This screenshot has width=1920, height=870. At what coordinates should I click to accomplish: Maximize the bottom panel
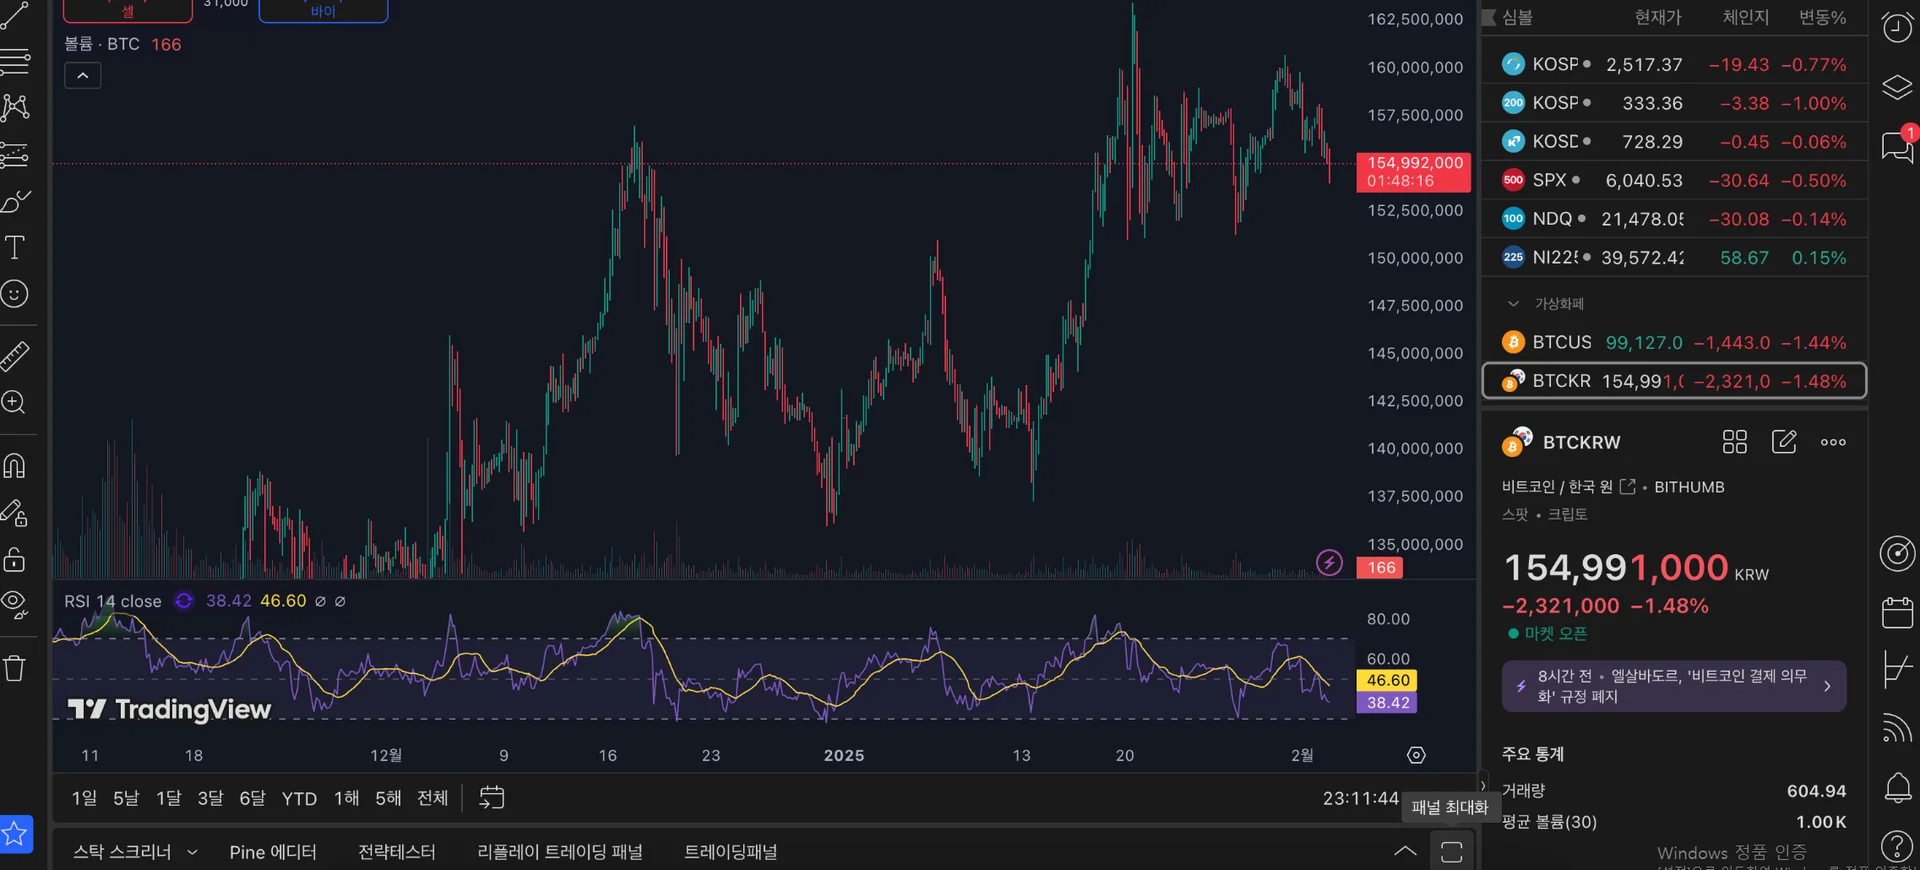pyautogui.click(x=1452, y=851)
